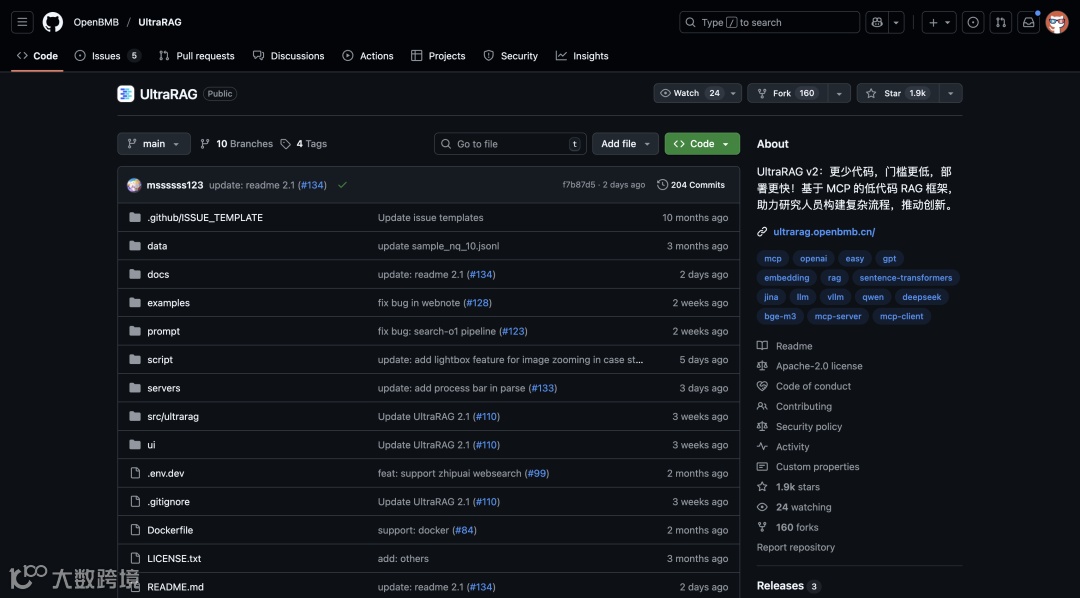Open the ultrarag.openbmb.cn website link
This screenshot has height=598, width=1080.
[x=824, y=231]
